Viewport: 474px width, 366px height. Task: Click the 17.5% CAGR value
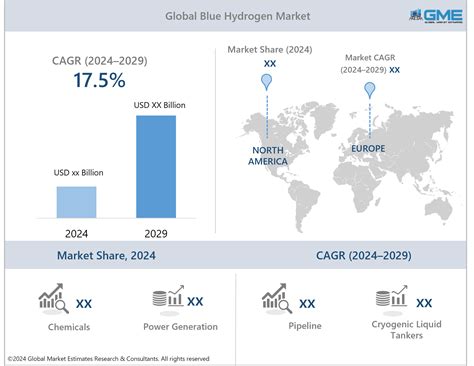click(x=99, y=80)
